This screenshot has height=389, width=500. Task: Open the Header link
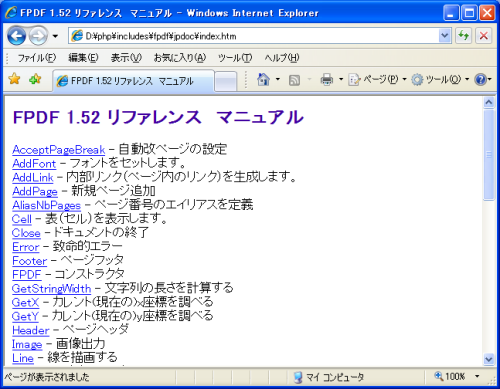31,330
